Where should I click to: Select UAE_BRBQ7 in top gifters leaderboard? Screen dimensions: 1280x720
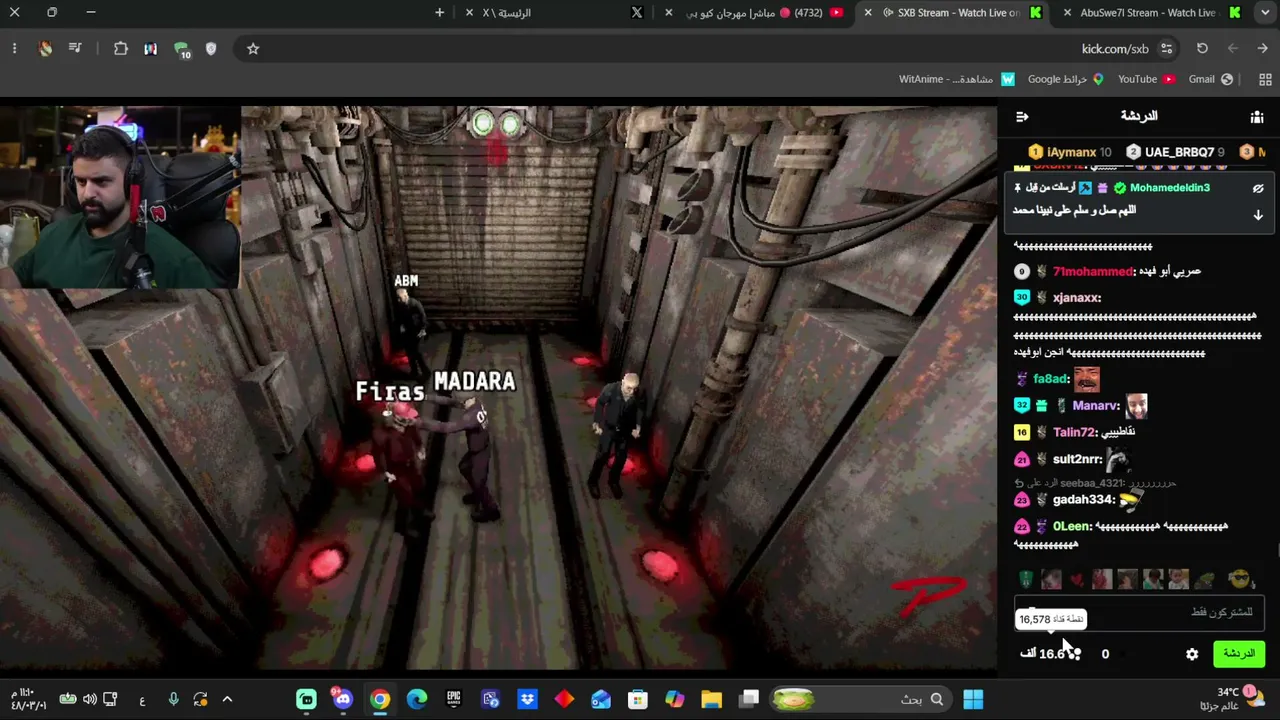[1175, 152]
